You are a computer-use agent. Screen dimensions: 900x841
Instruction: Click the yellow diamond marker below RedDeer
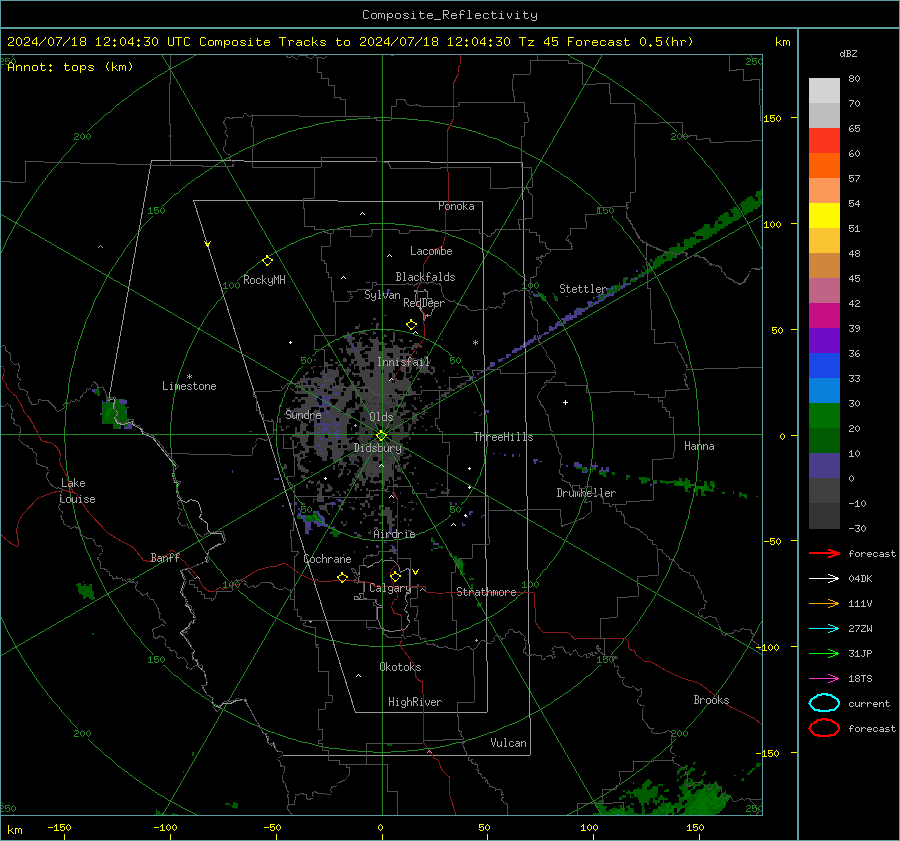pyautogui.click(x=411, y=325)
